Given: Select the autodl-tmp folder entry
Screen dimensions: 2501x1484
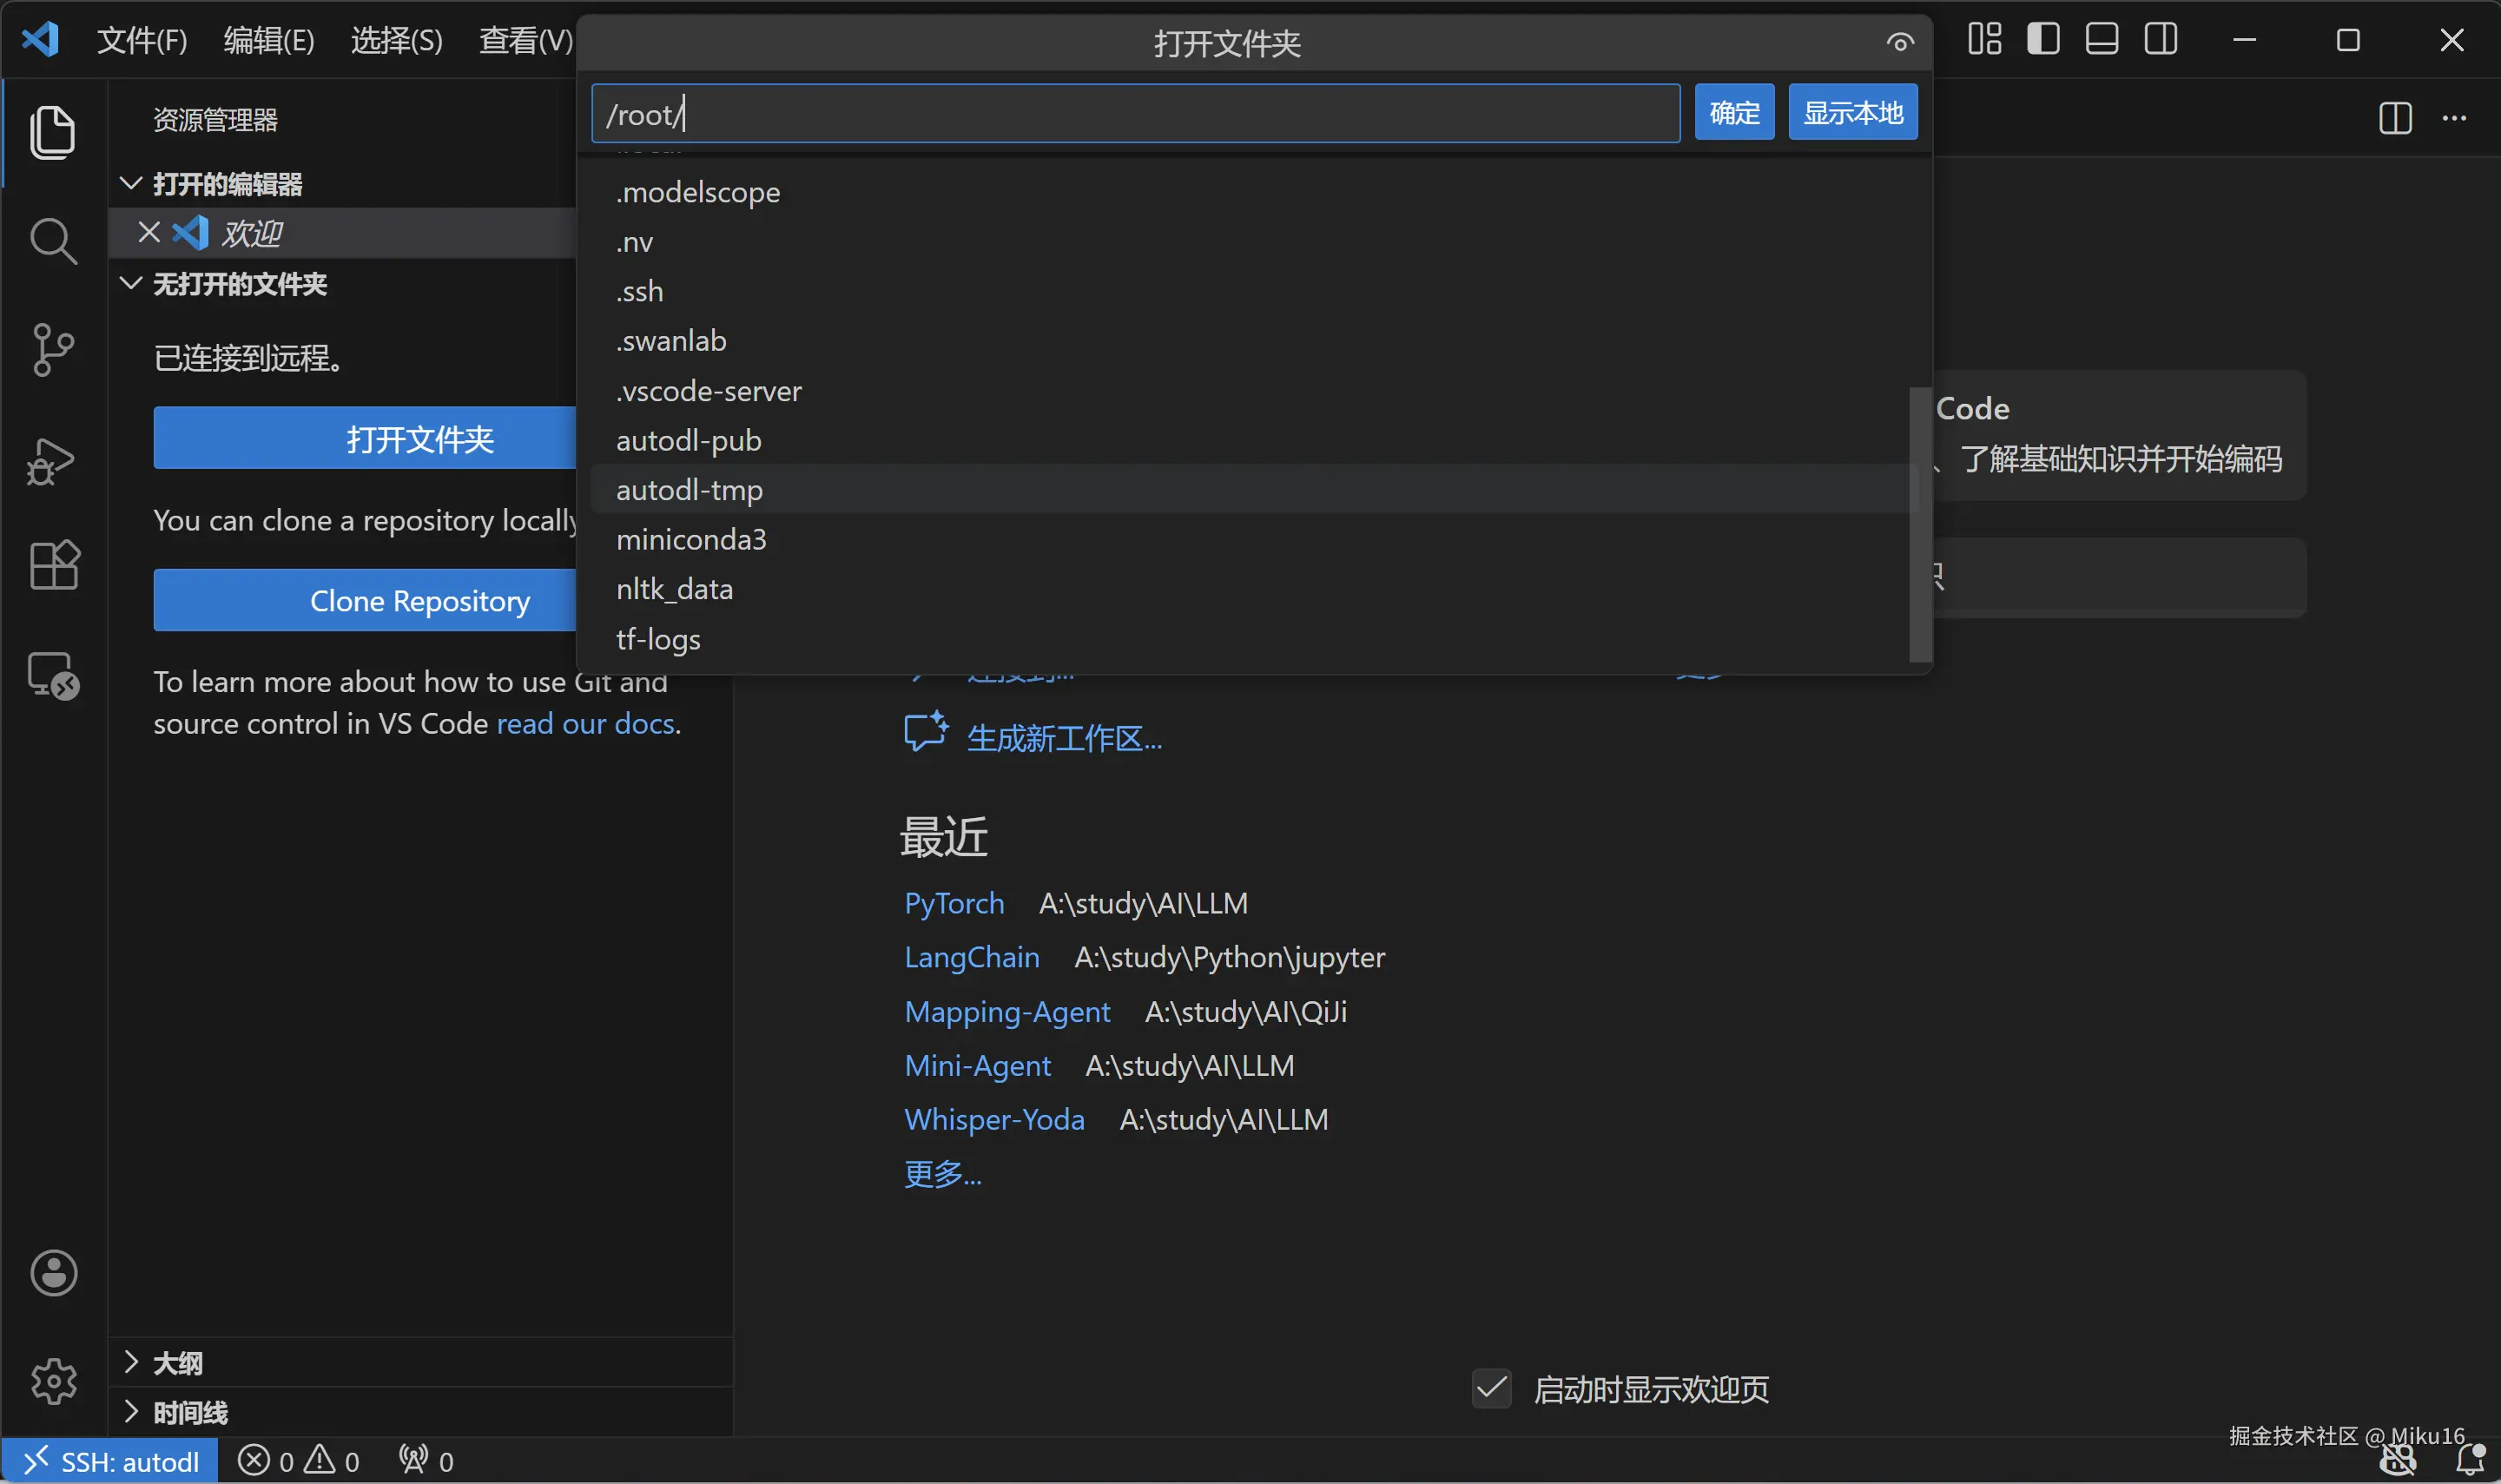Looking at the screenshot, I should pyautogui.click(x=689, y=490).
